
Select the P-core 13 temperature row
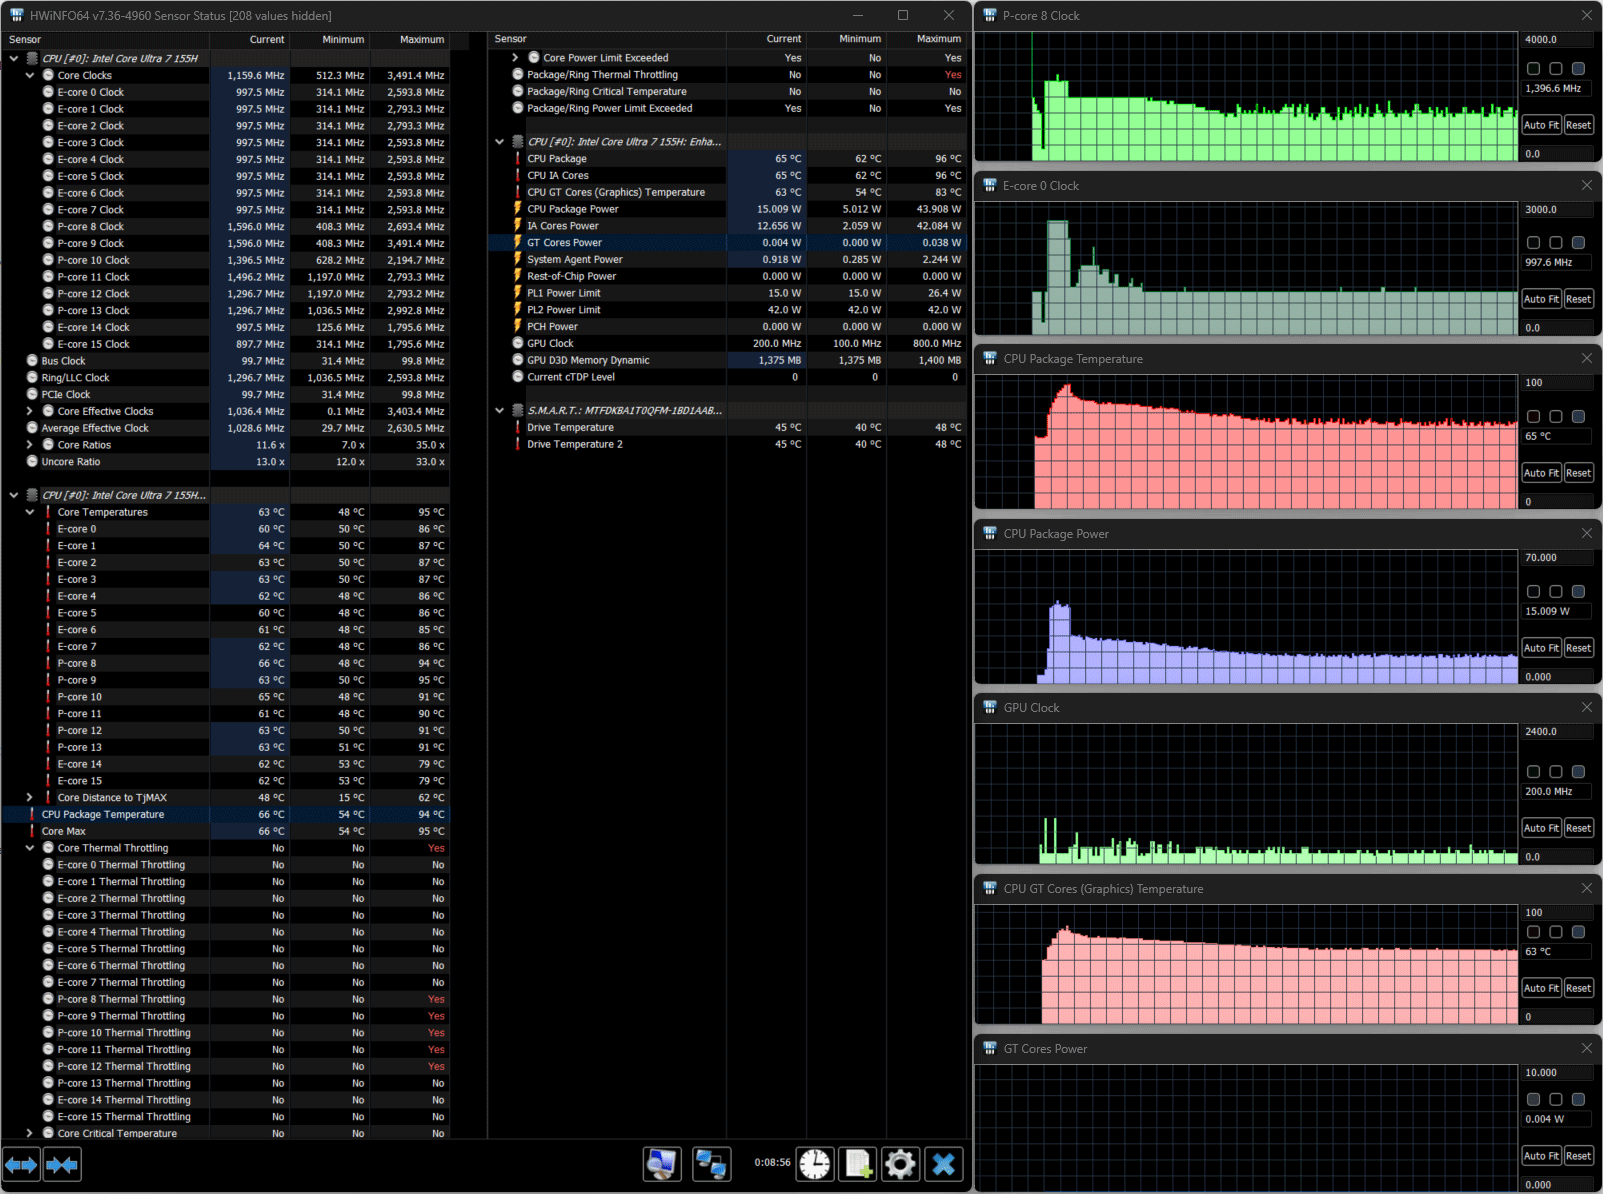pos(225,747)
